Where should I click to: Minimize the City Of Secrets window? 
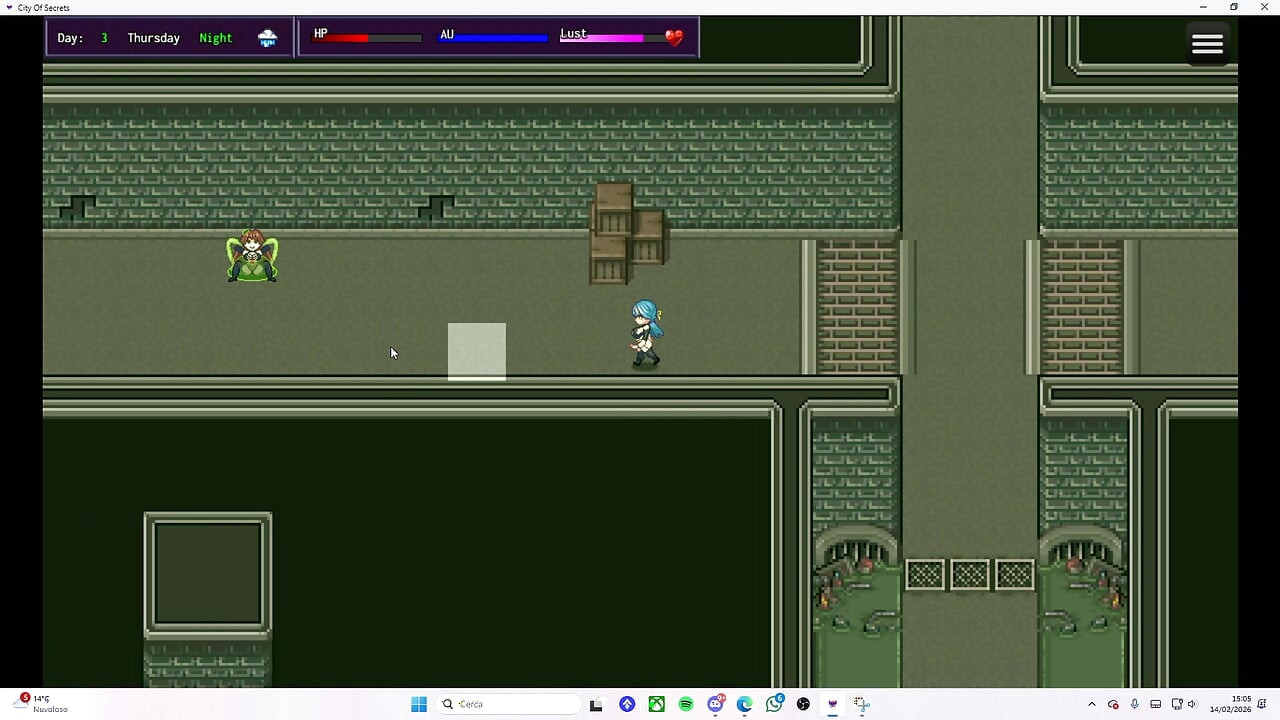coord(1203,7)
